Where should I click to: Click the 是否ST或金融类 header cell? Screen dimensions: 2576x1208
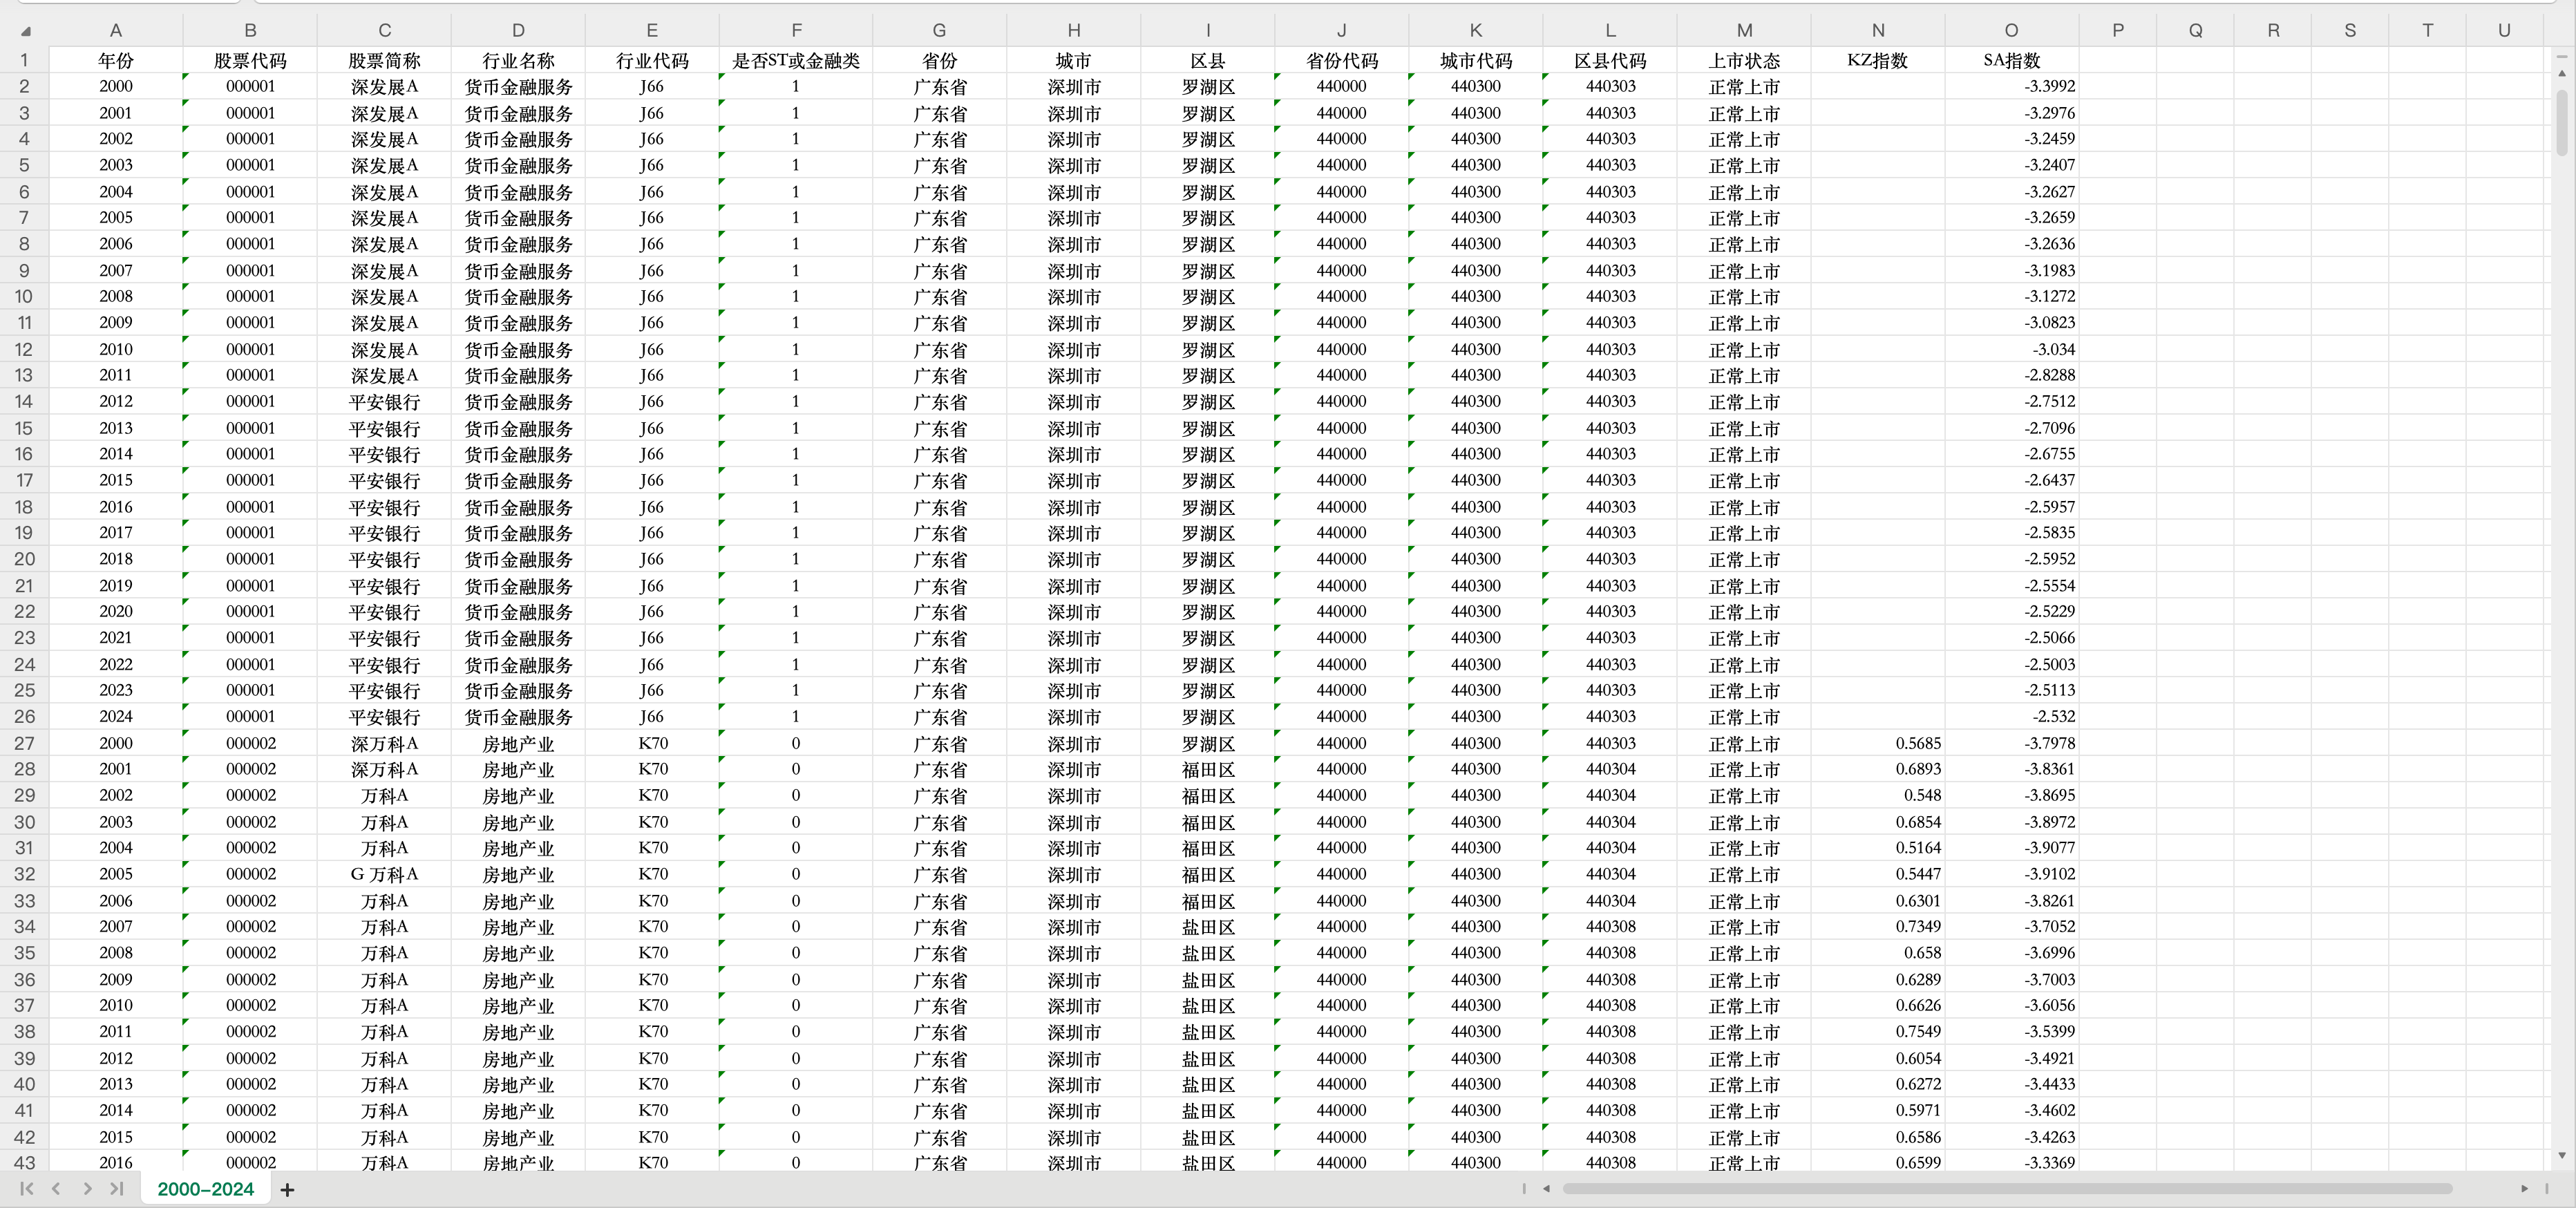pos(796,61)
